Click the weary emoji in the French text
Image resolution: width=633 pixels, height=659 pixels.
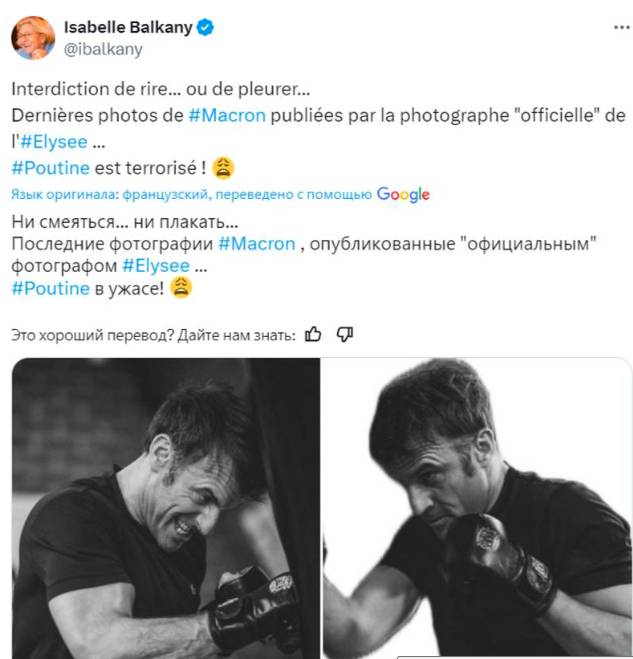pyautogui.click(x=225, y=168)
